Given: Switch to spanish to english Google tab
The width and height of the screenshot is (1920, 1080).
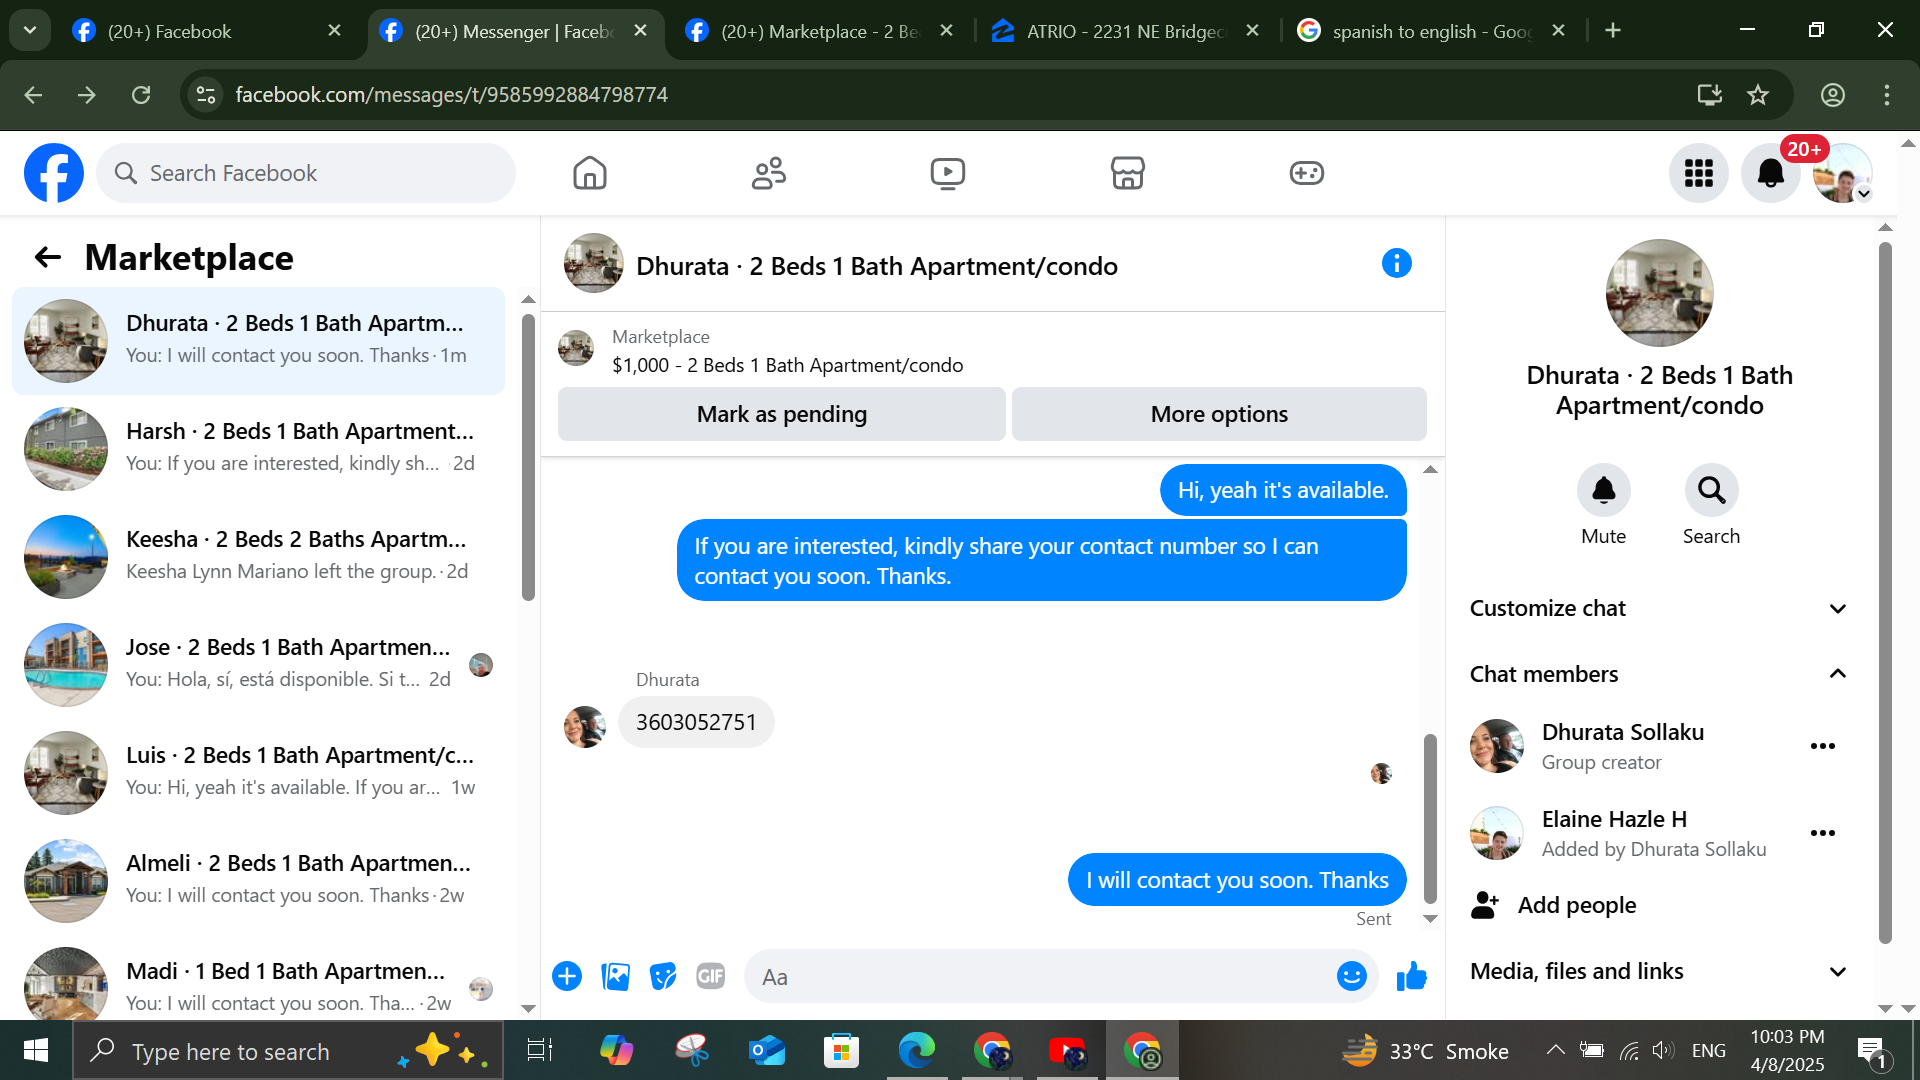Looking at the screenshot, I should pos(1430,31).
